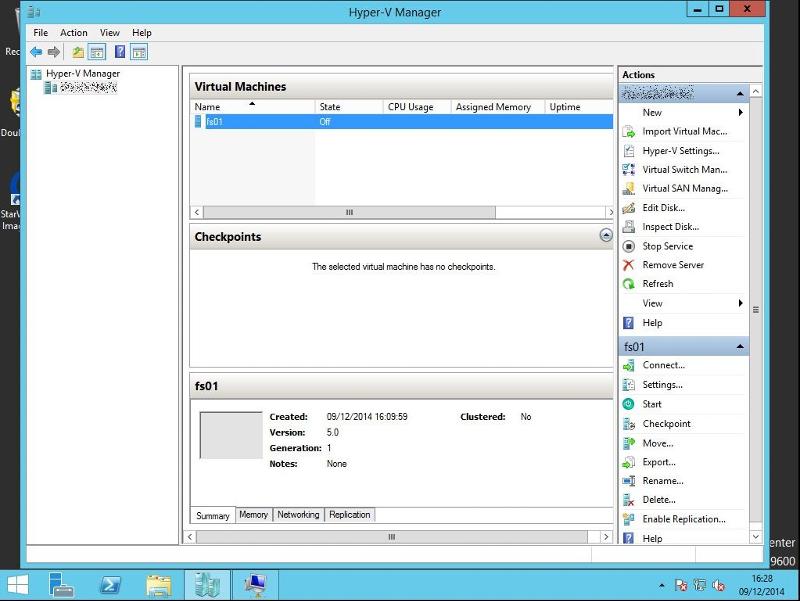Click the Inspect Disk icon
This screenshot has width=800, height=601.
(629, 227)
